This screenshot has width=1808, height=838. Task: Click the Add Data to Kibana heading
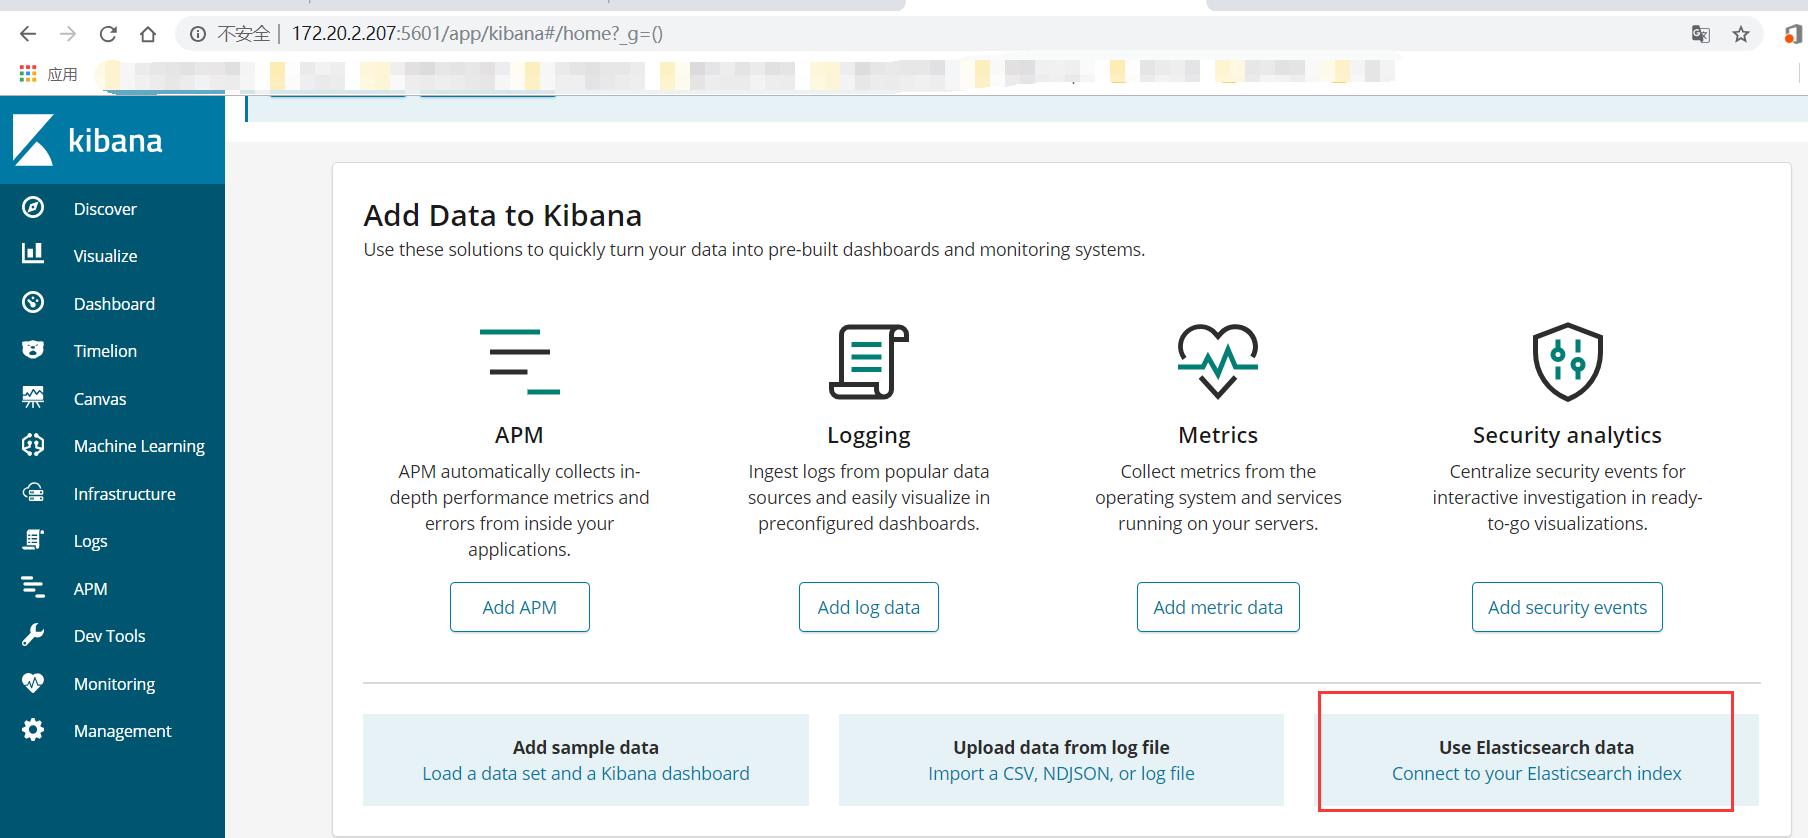(503, 216)
